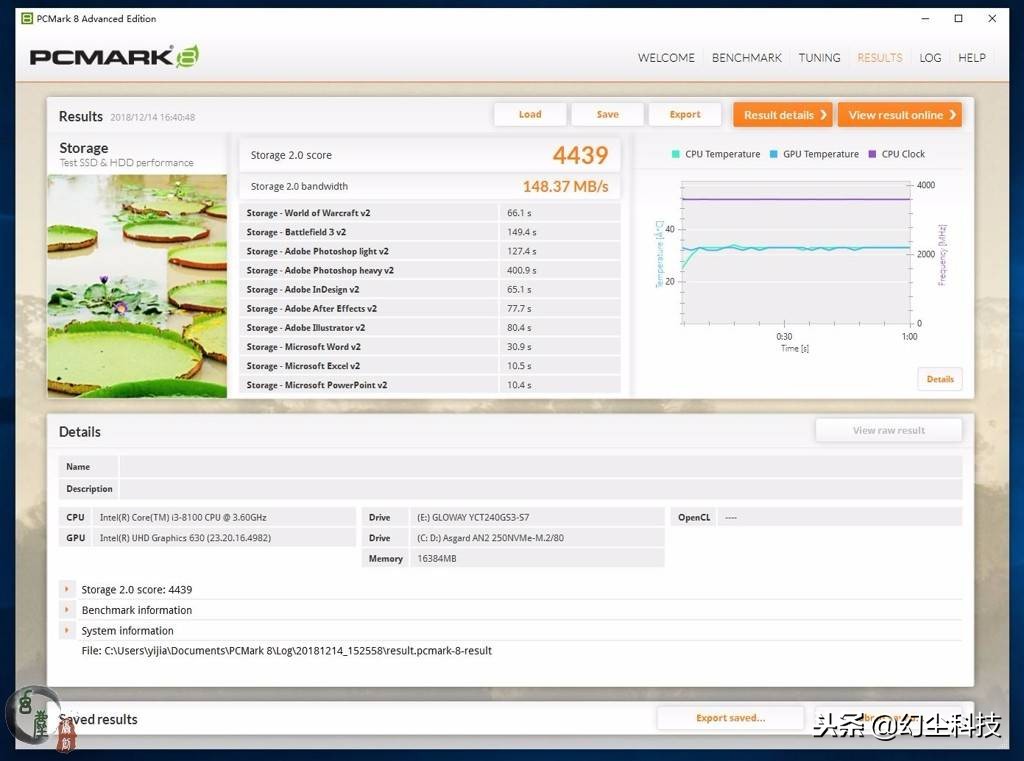
Task: Export the current results
Action: (685, 114)
